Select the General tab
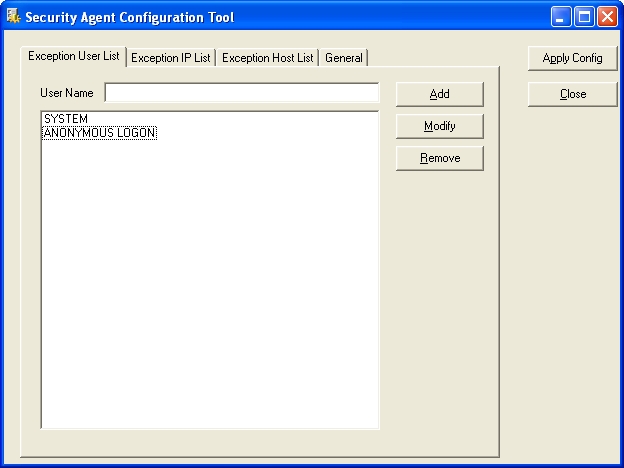 pyautogui.click(x=343, y=58)
